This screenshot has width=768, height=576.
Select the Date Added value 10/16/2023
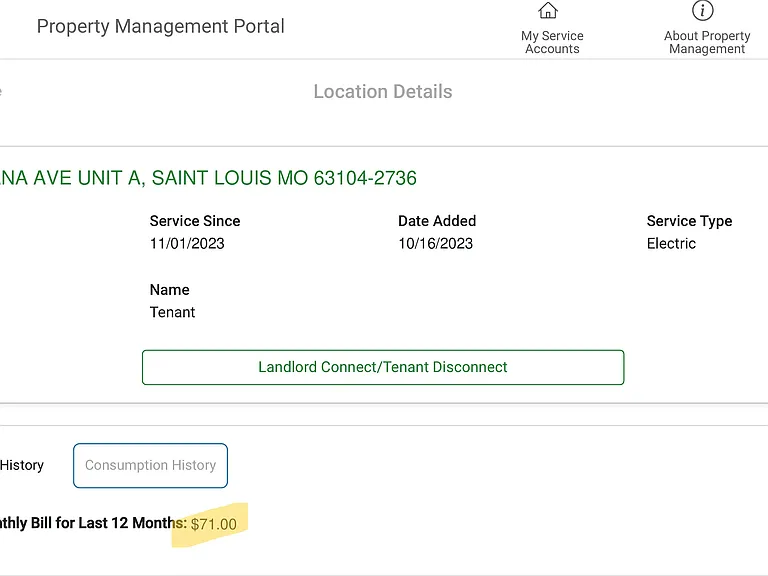coord(435,243)
